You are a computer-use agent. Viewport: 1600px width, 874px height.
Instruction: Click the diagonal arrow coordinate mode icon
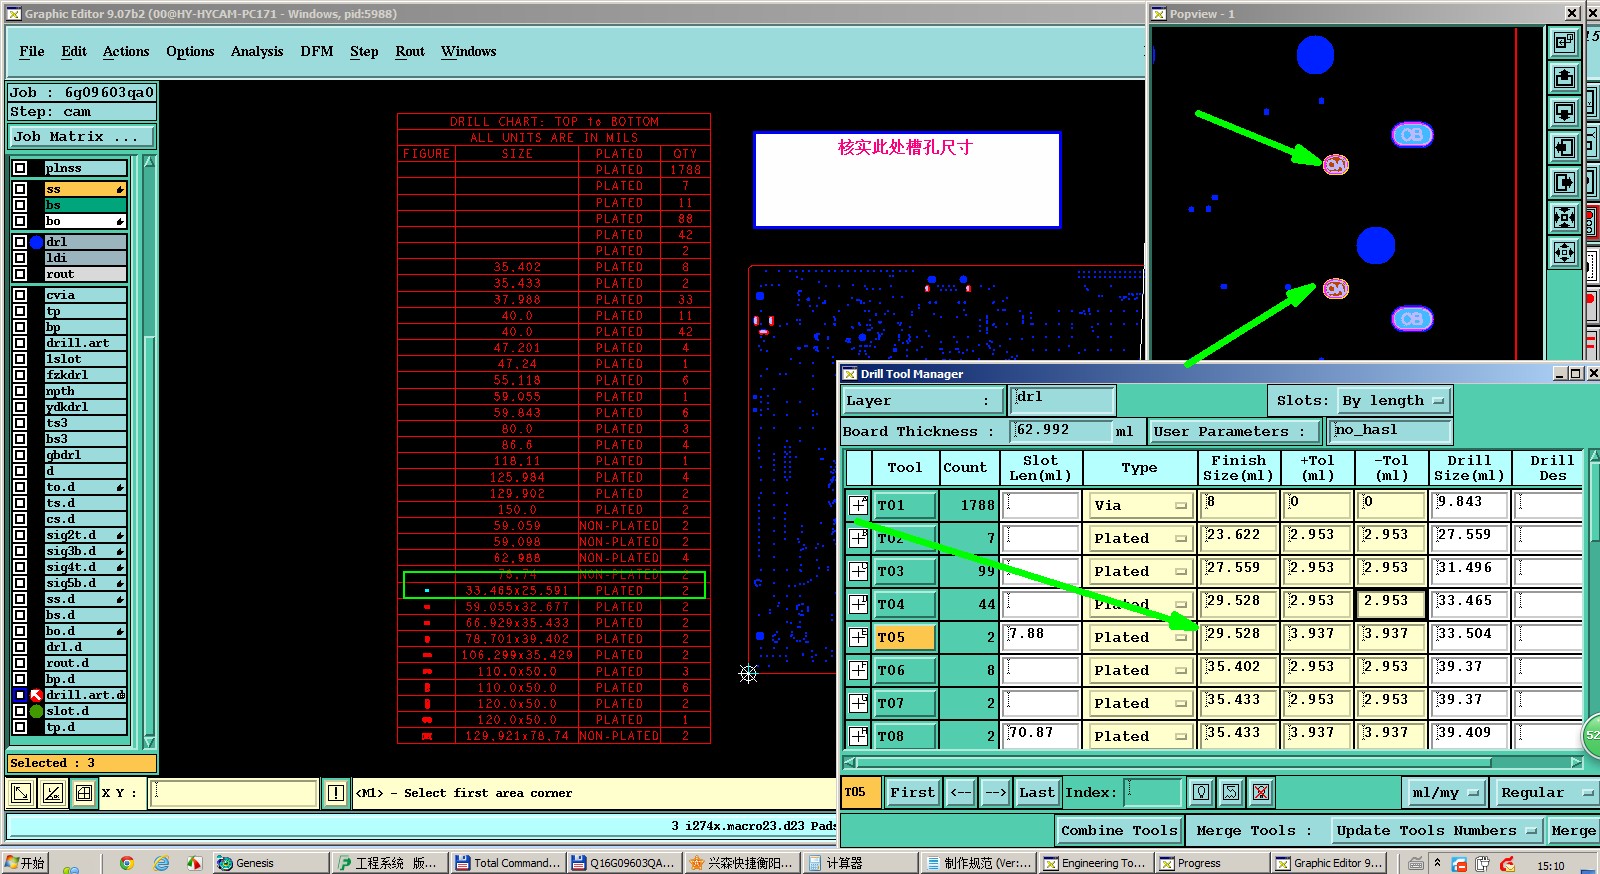click(21, 793)
